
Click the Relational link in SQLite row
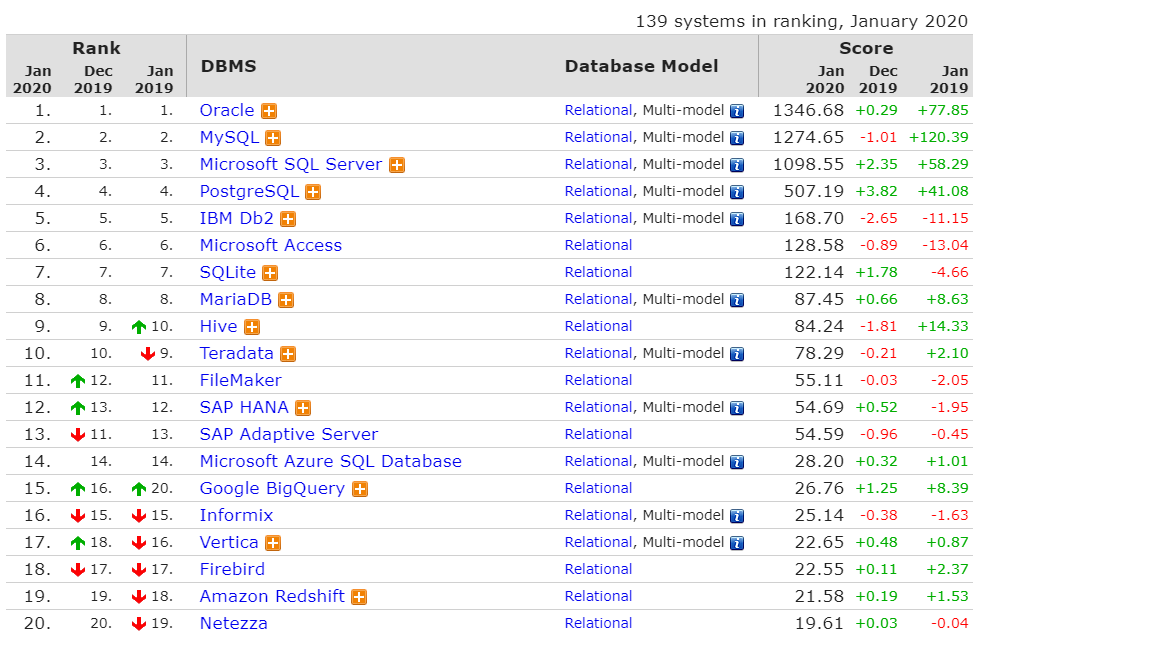598,273
